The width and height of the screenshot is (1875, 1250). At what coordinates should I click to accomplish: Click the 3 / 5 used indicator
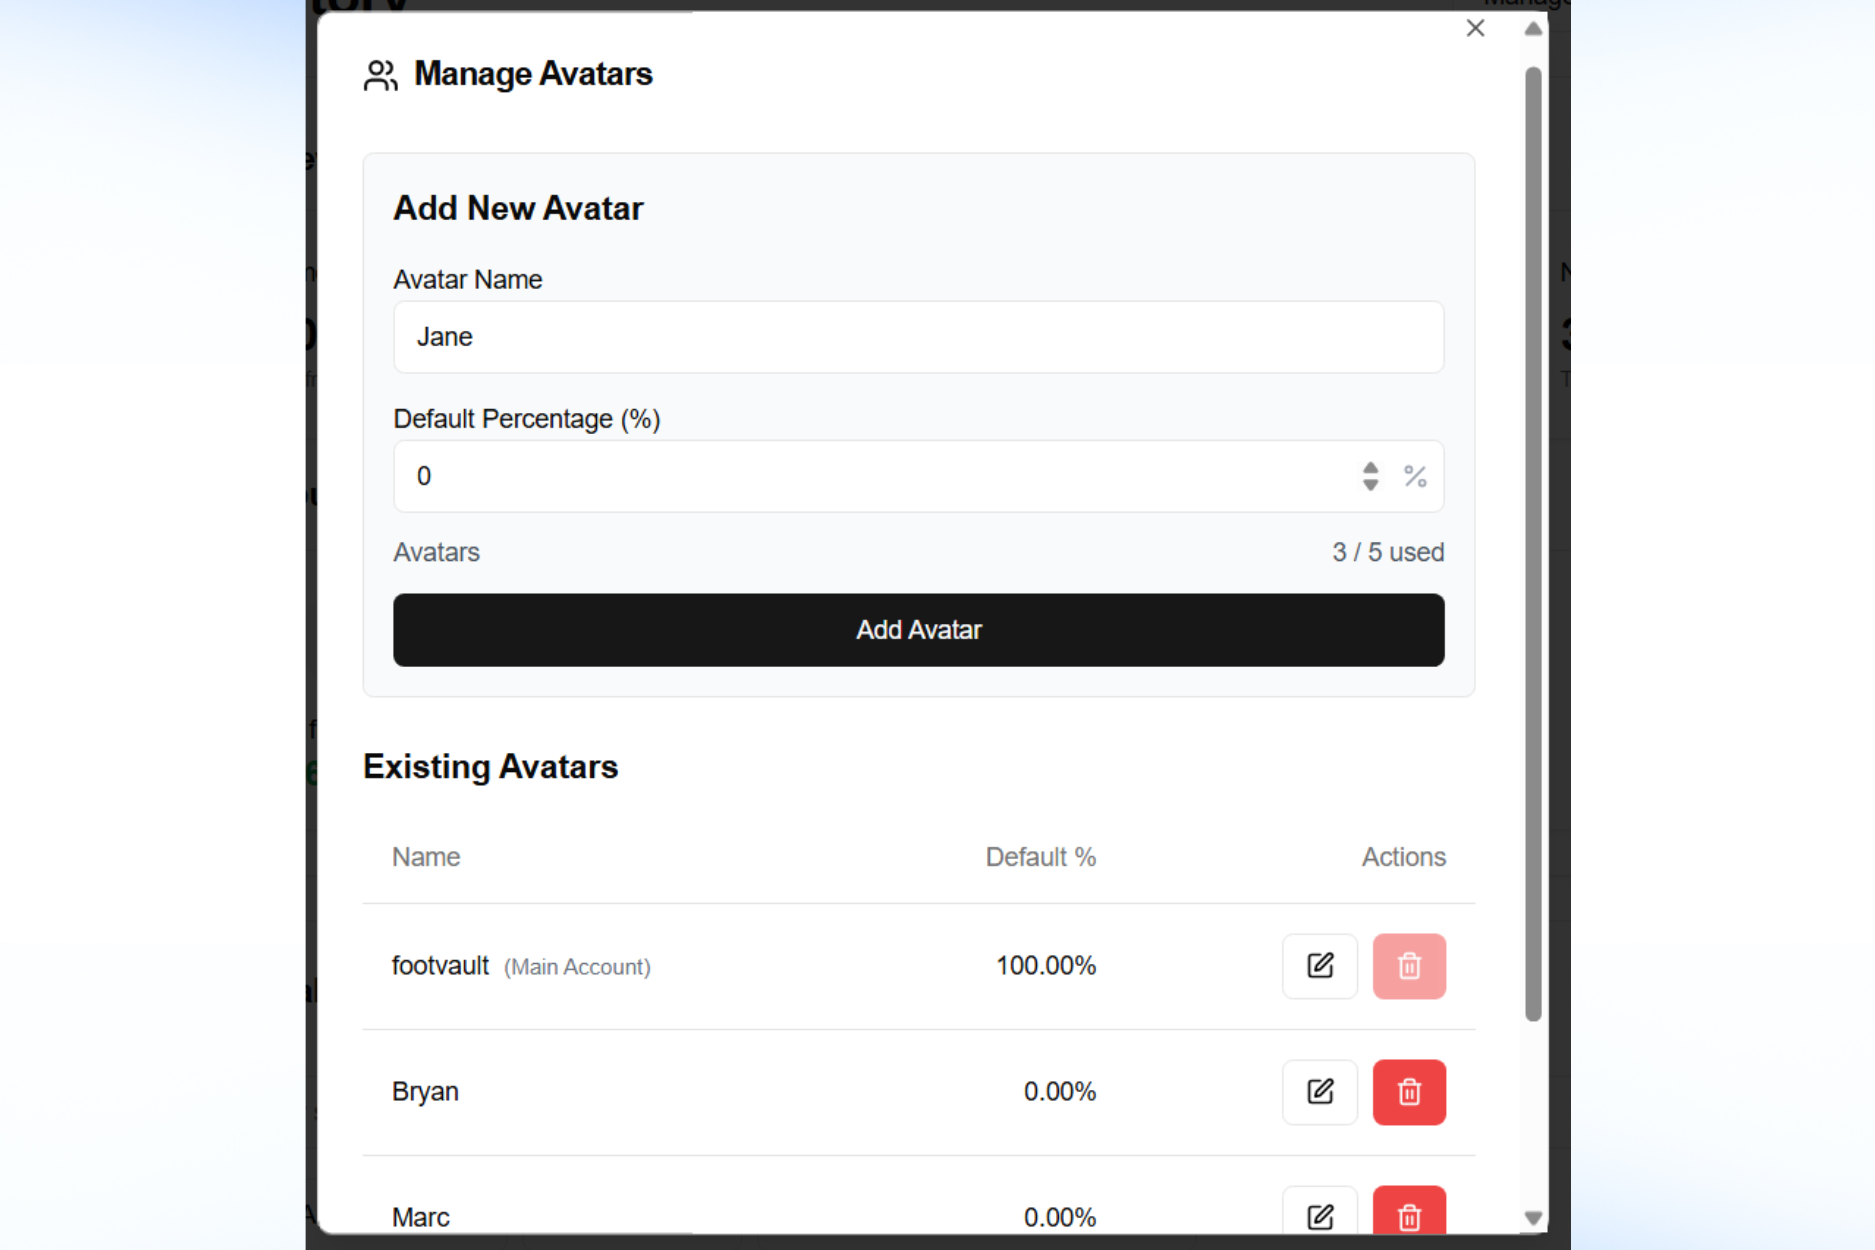click(x=1388, y=551)
